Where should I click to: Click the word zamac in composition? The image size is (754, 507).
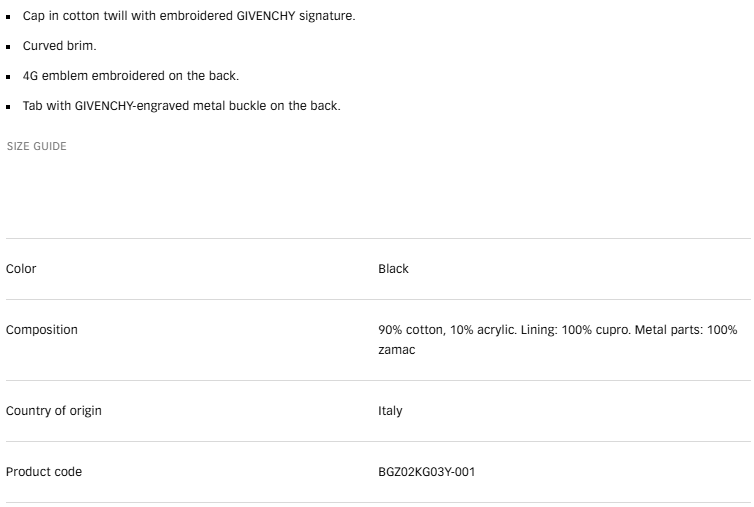[397, 350]
